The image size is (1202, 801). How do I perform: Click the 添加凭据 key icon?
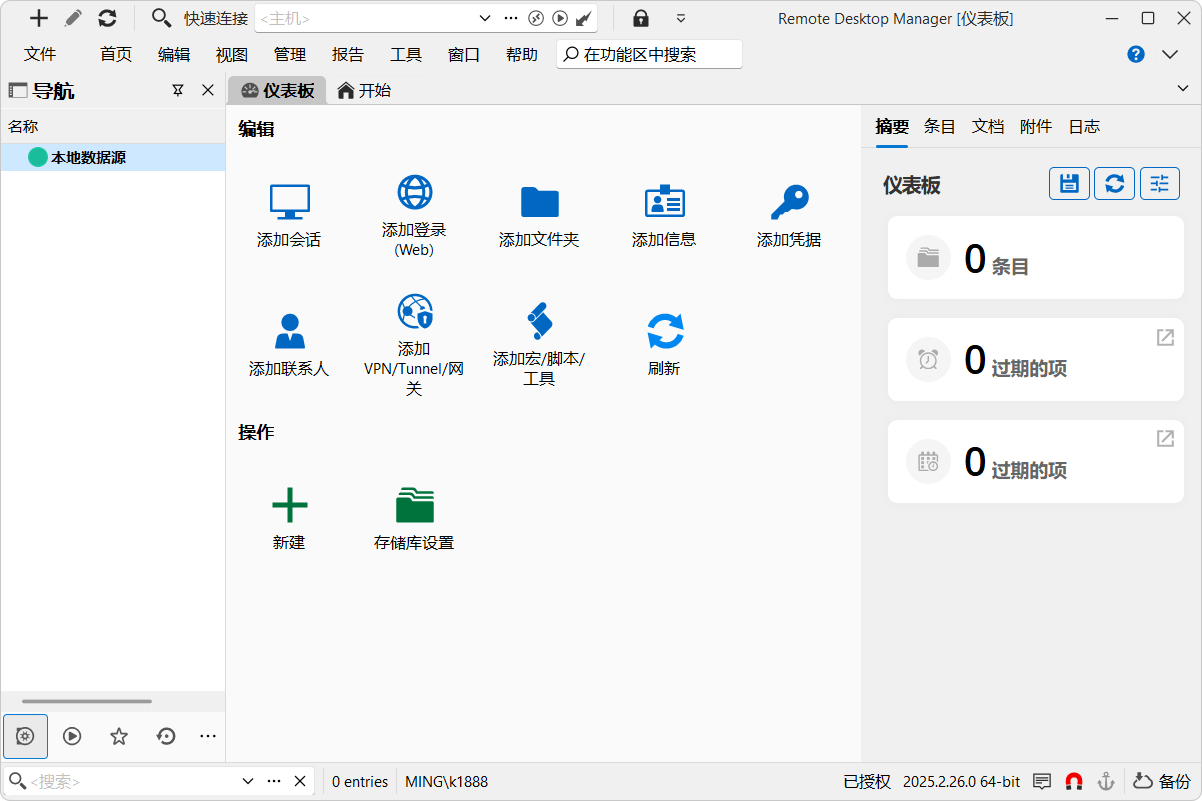pyautogui.click(x=789, y=201)
